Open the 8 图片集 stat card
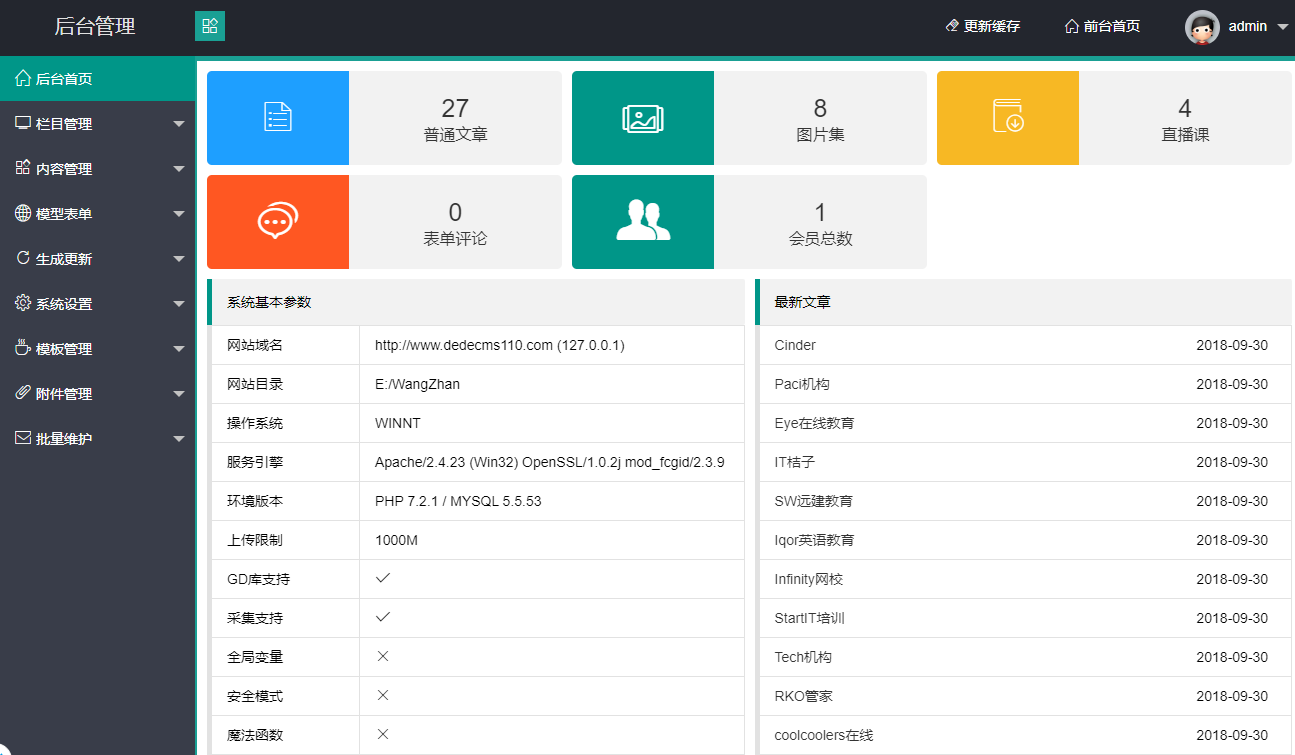Image resolution: width=1295 pixels, height=755 pixels. tap(749, 118)
